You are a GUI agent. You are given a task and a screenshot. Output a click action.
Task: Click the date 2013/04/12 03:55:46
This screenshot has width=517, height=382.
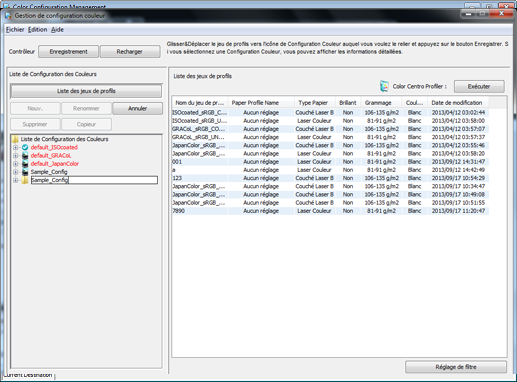(458, 145)
